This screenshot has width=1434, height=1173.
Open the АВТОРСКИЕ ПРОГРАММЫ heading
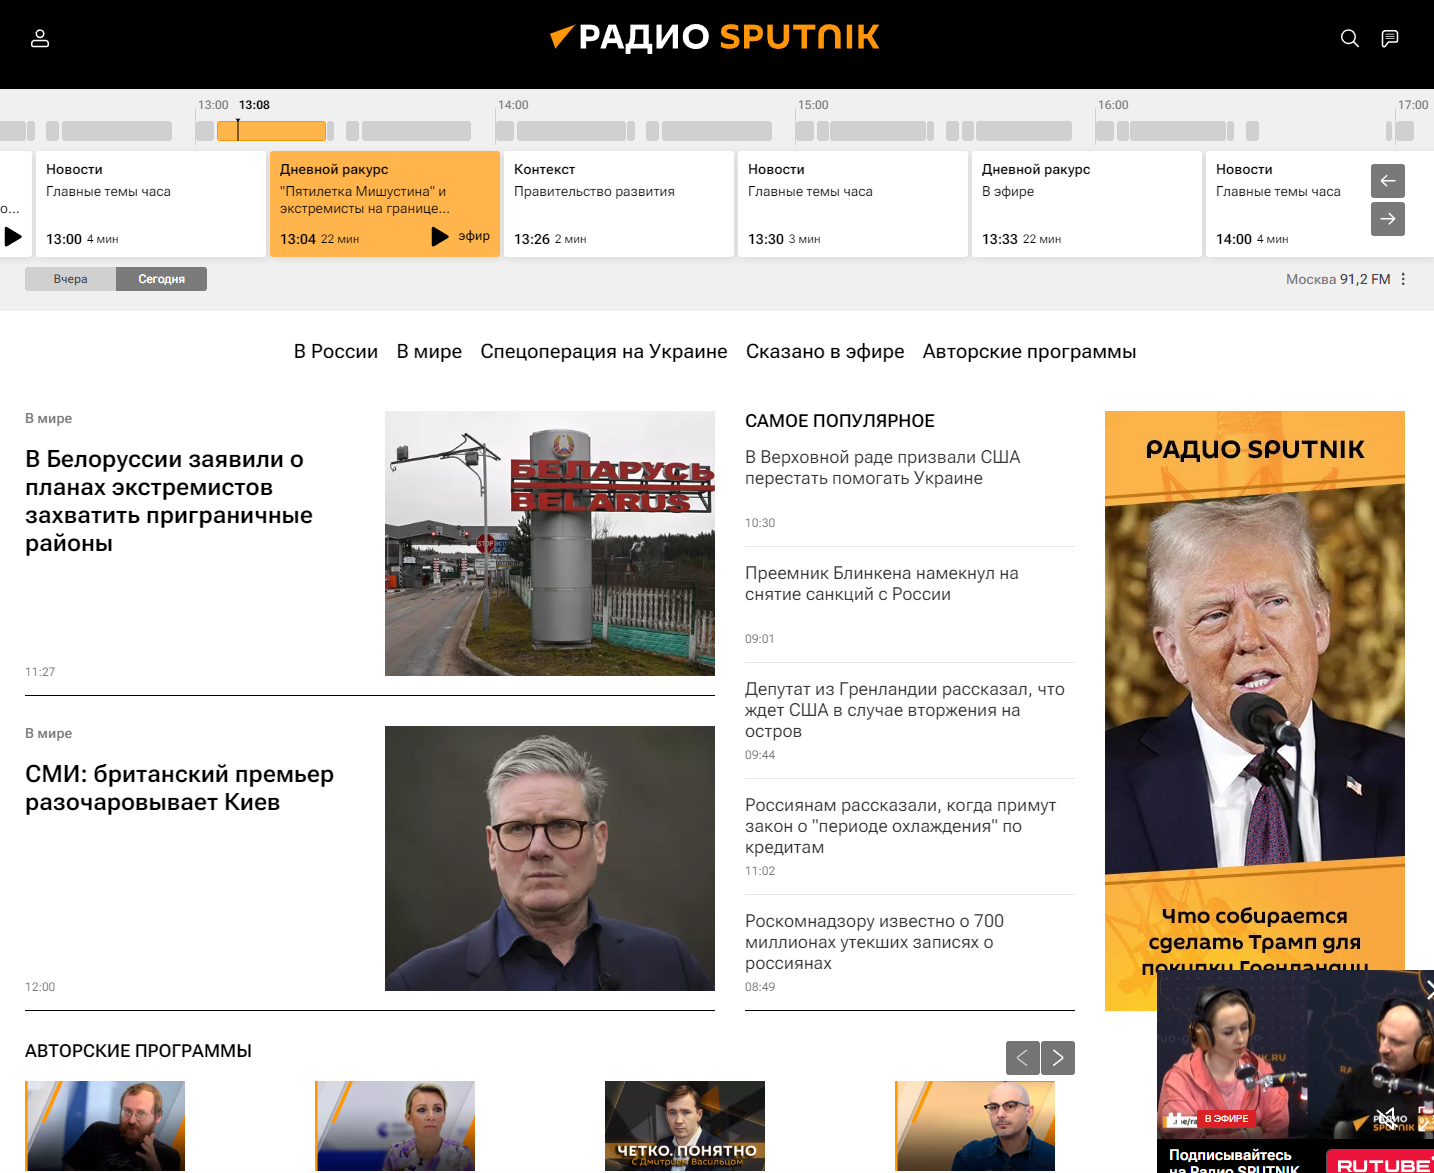[138, 1051]
